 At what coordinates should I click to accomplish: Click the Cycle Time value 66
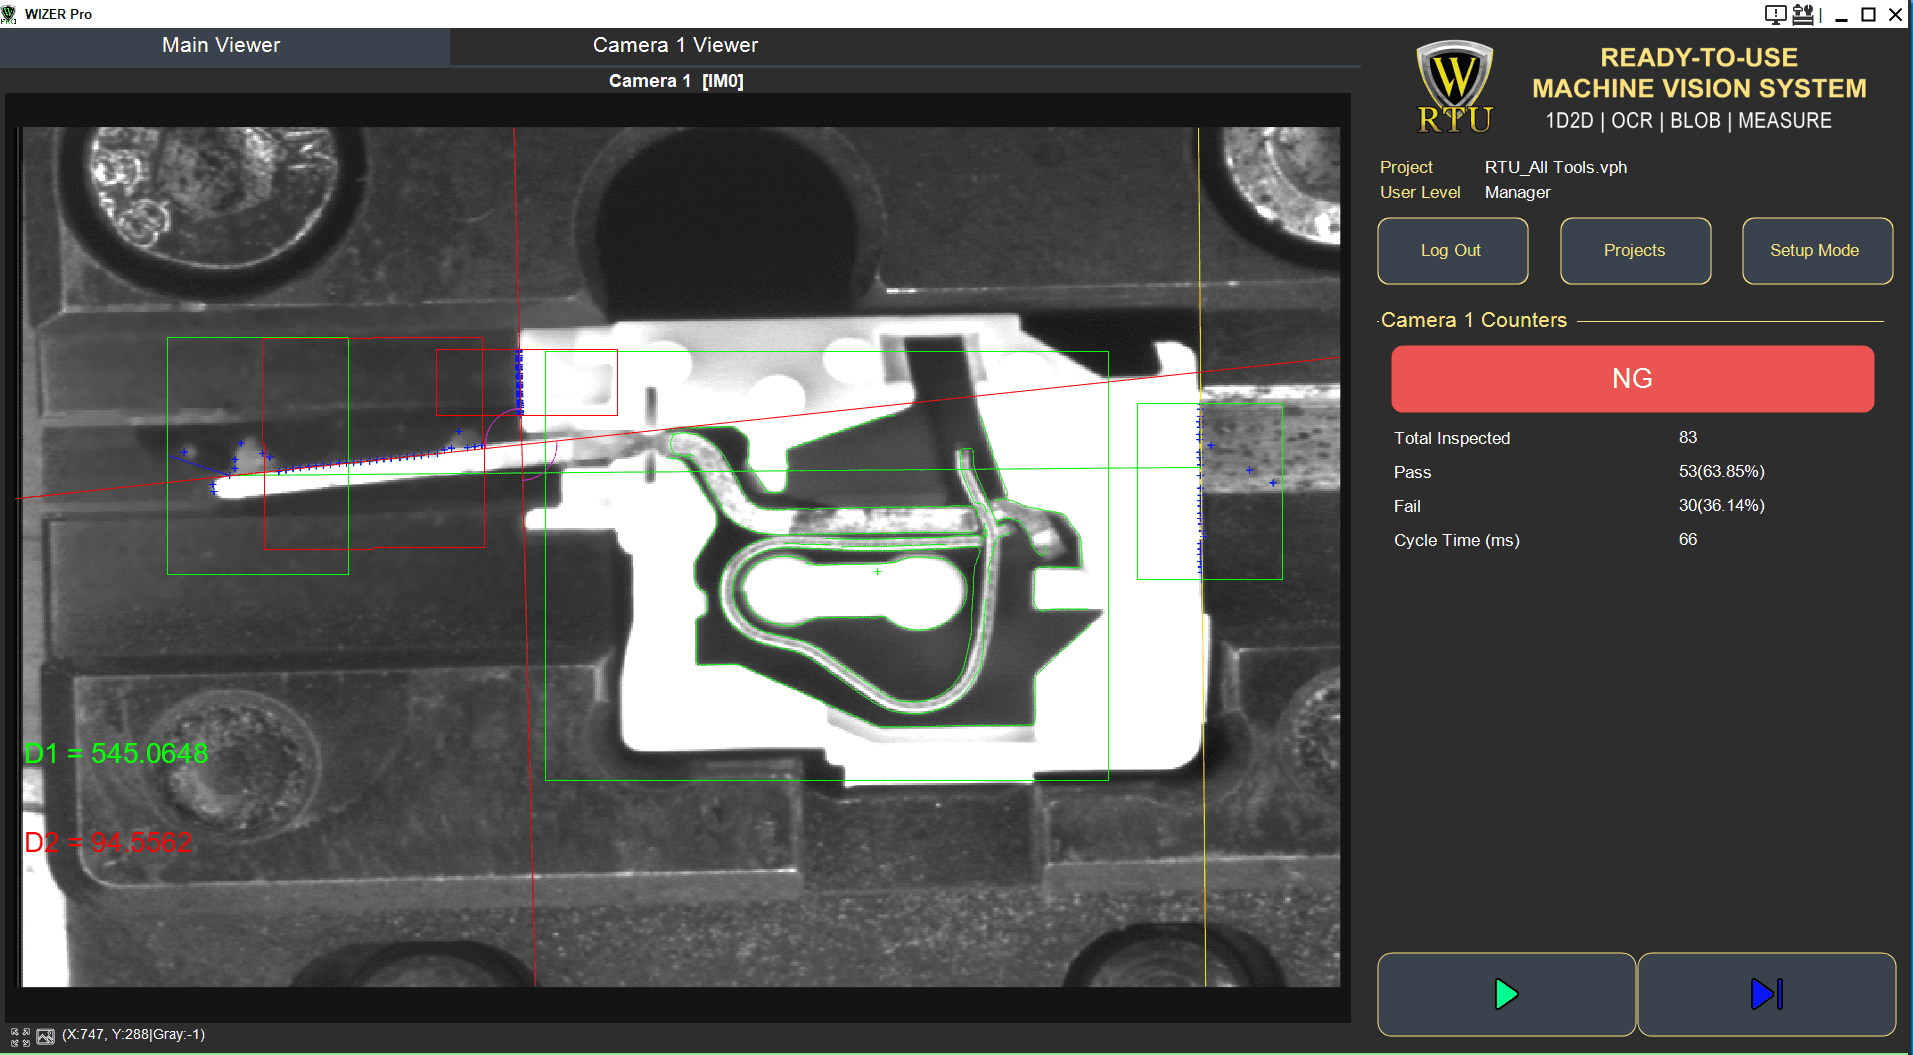point(1688,540)
